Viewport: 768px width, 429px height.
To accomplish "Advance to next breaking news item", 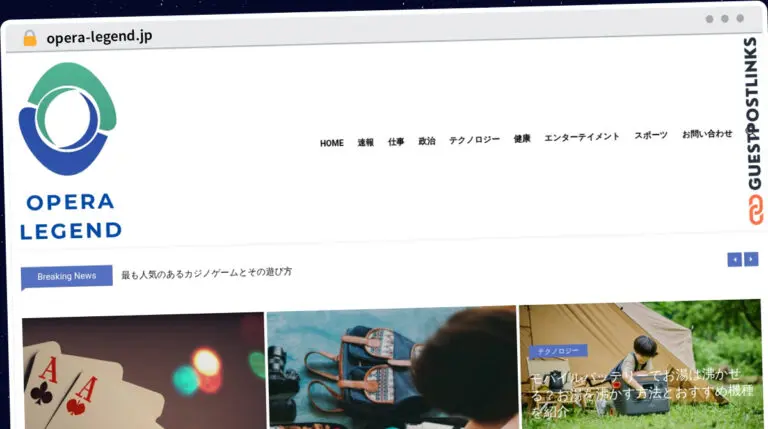I will [751, 259].
